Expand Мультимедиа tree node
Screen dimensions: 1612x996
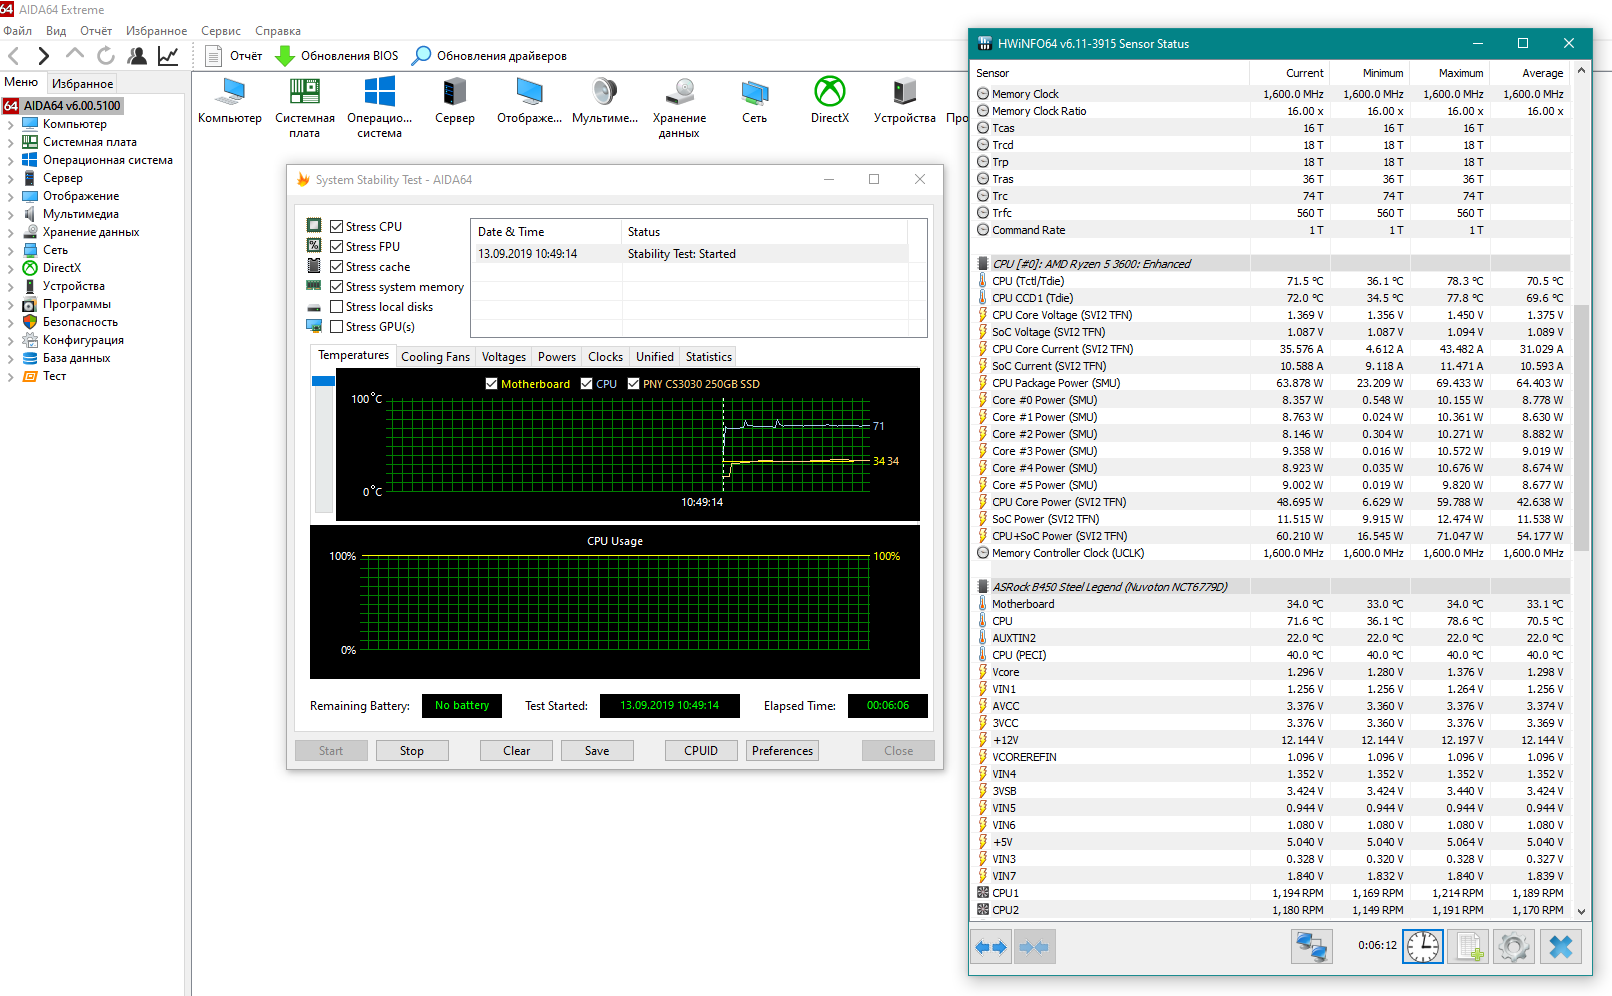pyautogui.click(x=11, y=215)
